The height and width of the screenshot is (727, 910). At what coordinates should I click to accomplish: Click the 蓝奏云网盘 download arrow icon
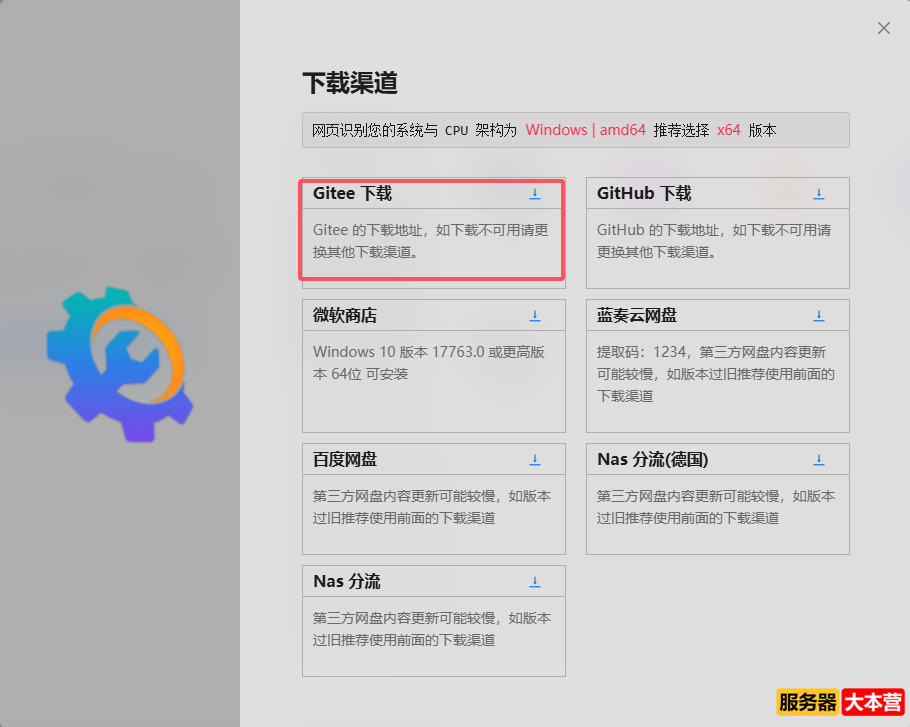click(x=818, y=316)
